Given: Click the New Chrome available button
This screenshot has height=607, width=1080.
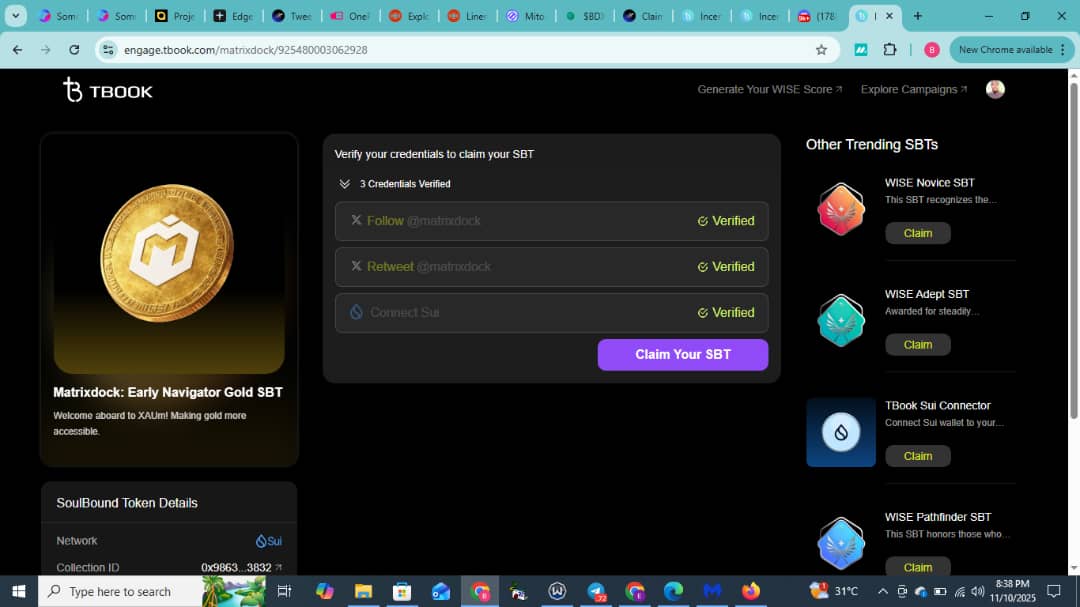Looking at the screenshot, I should tap(1011, 50).
